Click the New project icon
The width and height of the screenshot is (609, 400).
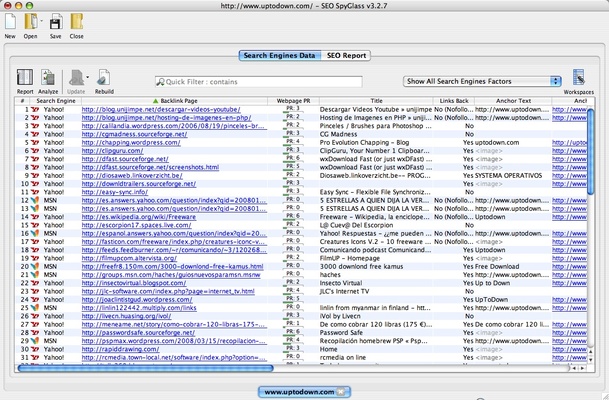(10, 22)
